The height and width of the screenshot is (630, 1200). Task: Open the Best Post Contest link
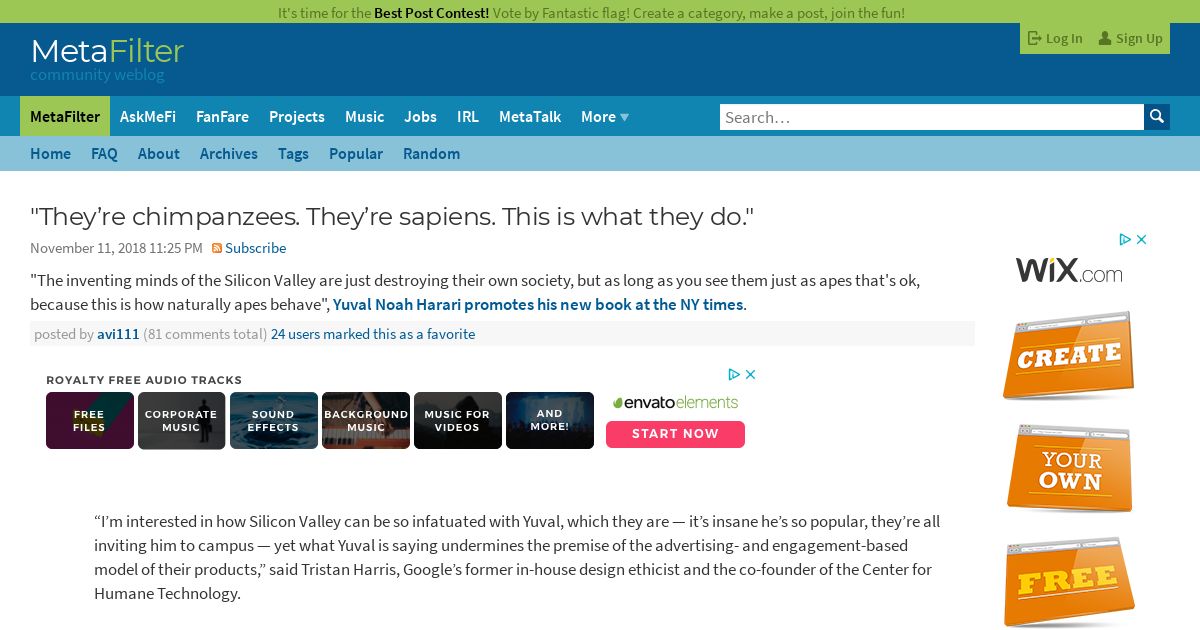coord(431,13)
